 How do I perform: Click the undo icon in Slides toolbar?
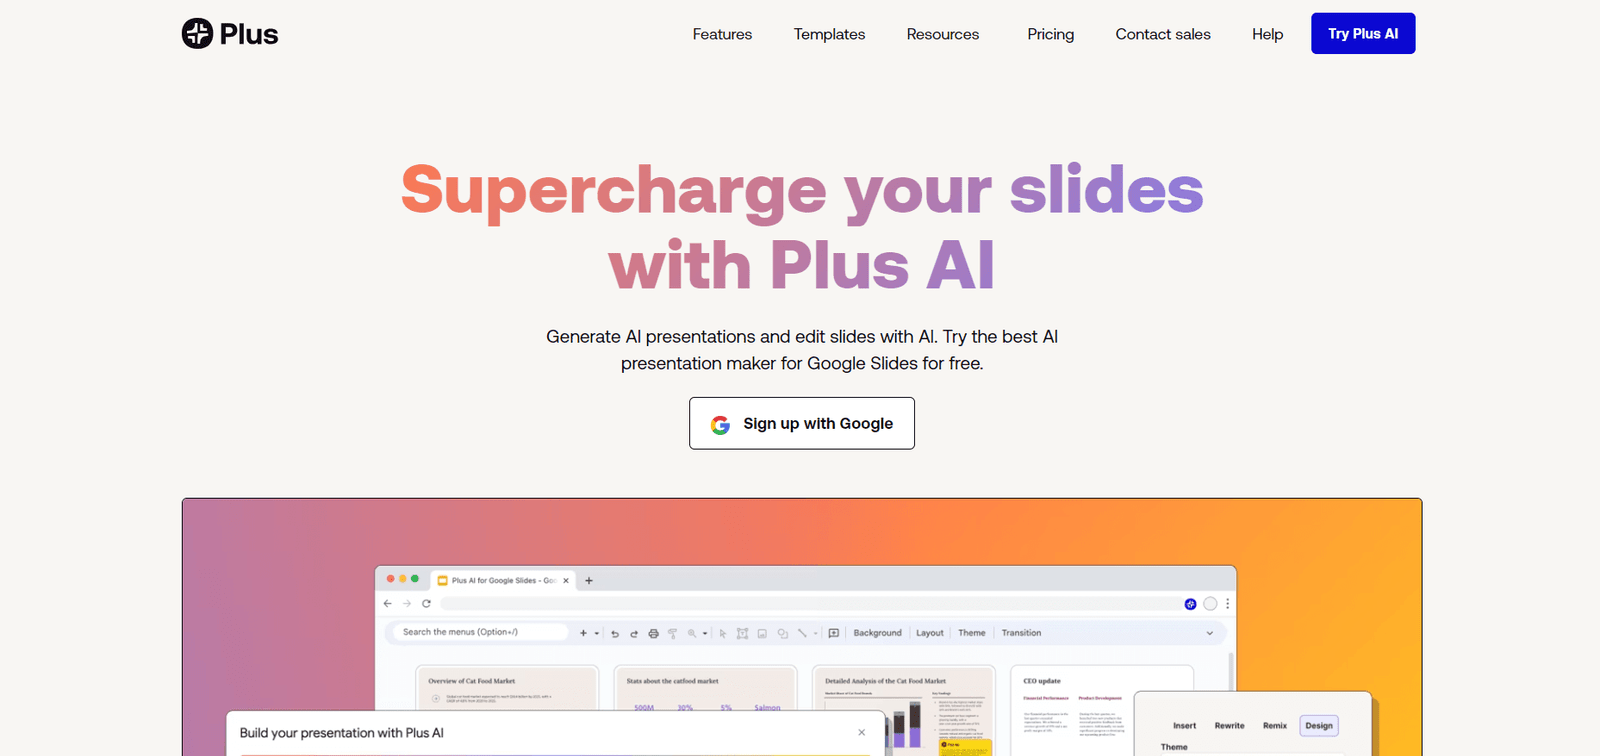point(615,633)
